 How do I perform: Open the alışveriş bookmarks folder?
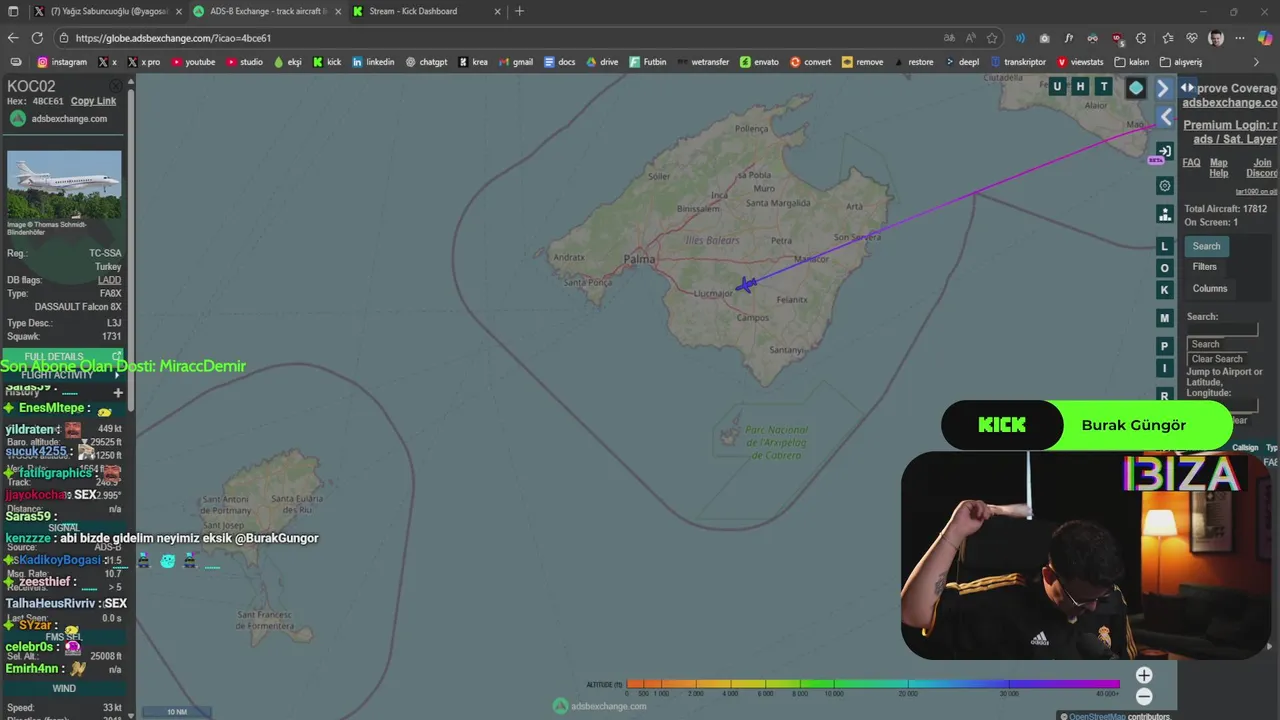point(1181,62)
